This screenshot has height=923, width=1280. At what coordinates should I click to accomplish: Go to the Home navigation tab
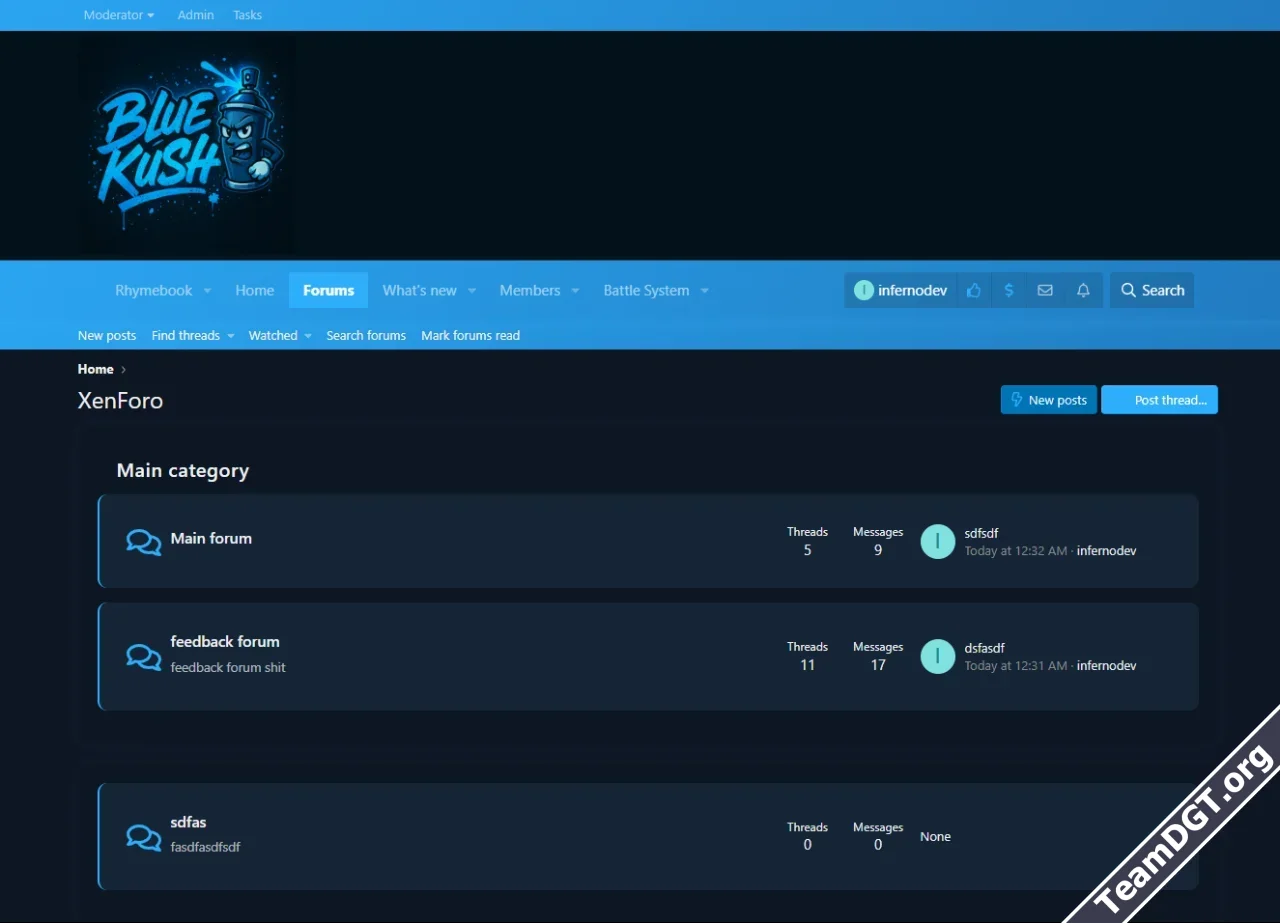pyautogui.click(x=254, y=290)
